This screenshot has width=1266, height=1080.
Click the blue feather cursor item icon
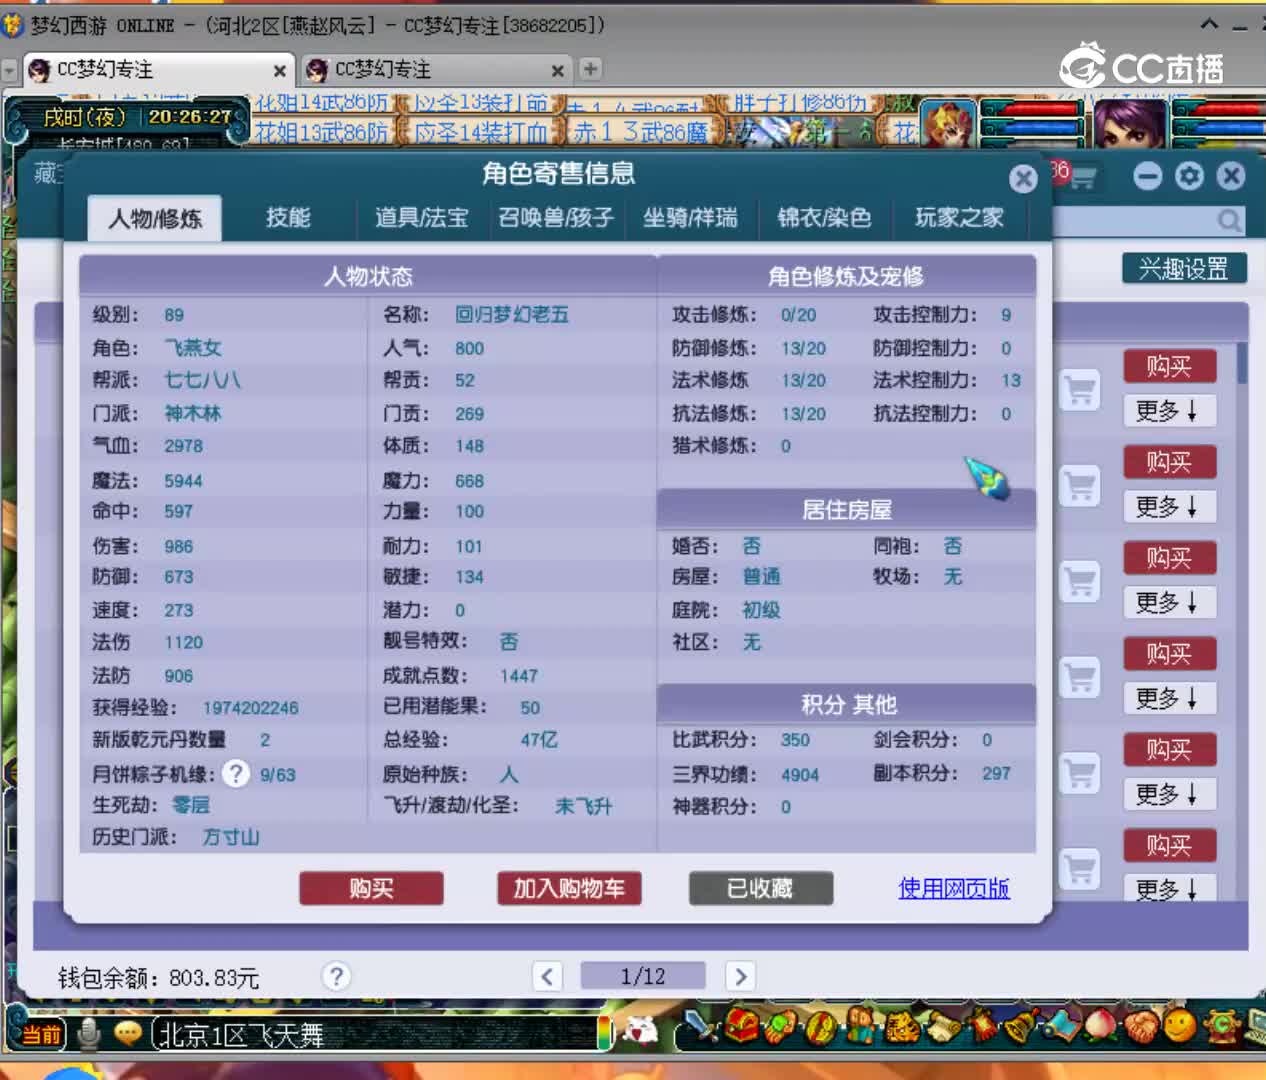coord(987,477)
